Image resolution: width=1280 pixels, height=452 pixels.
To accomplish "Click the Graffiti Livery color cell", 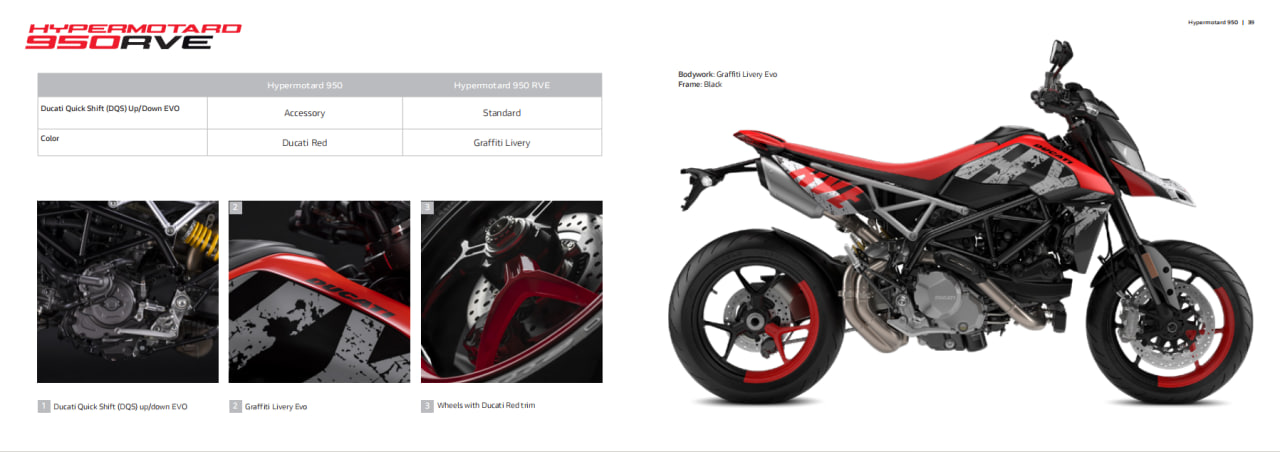I will click(x=502, y=143).
